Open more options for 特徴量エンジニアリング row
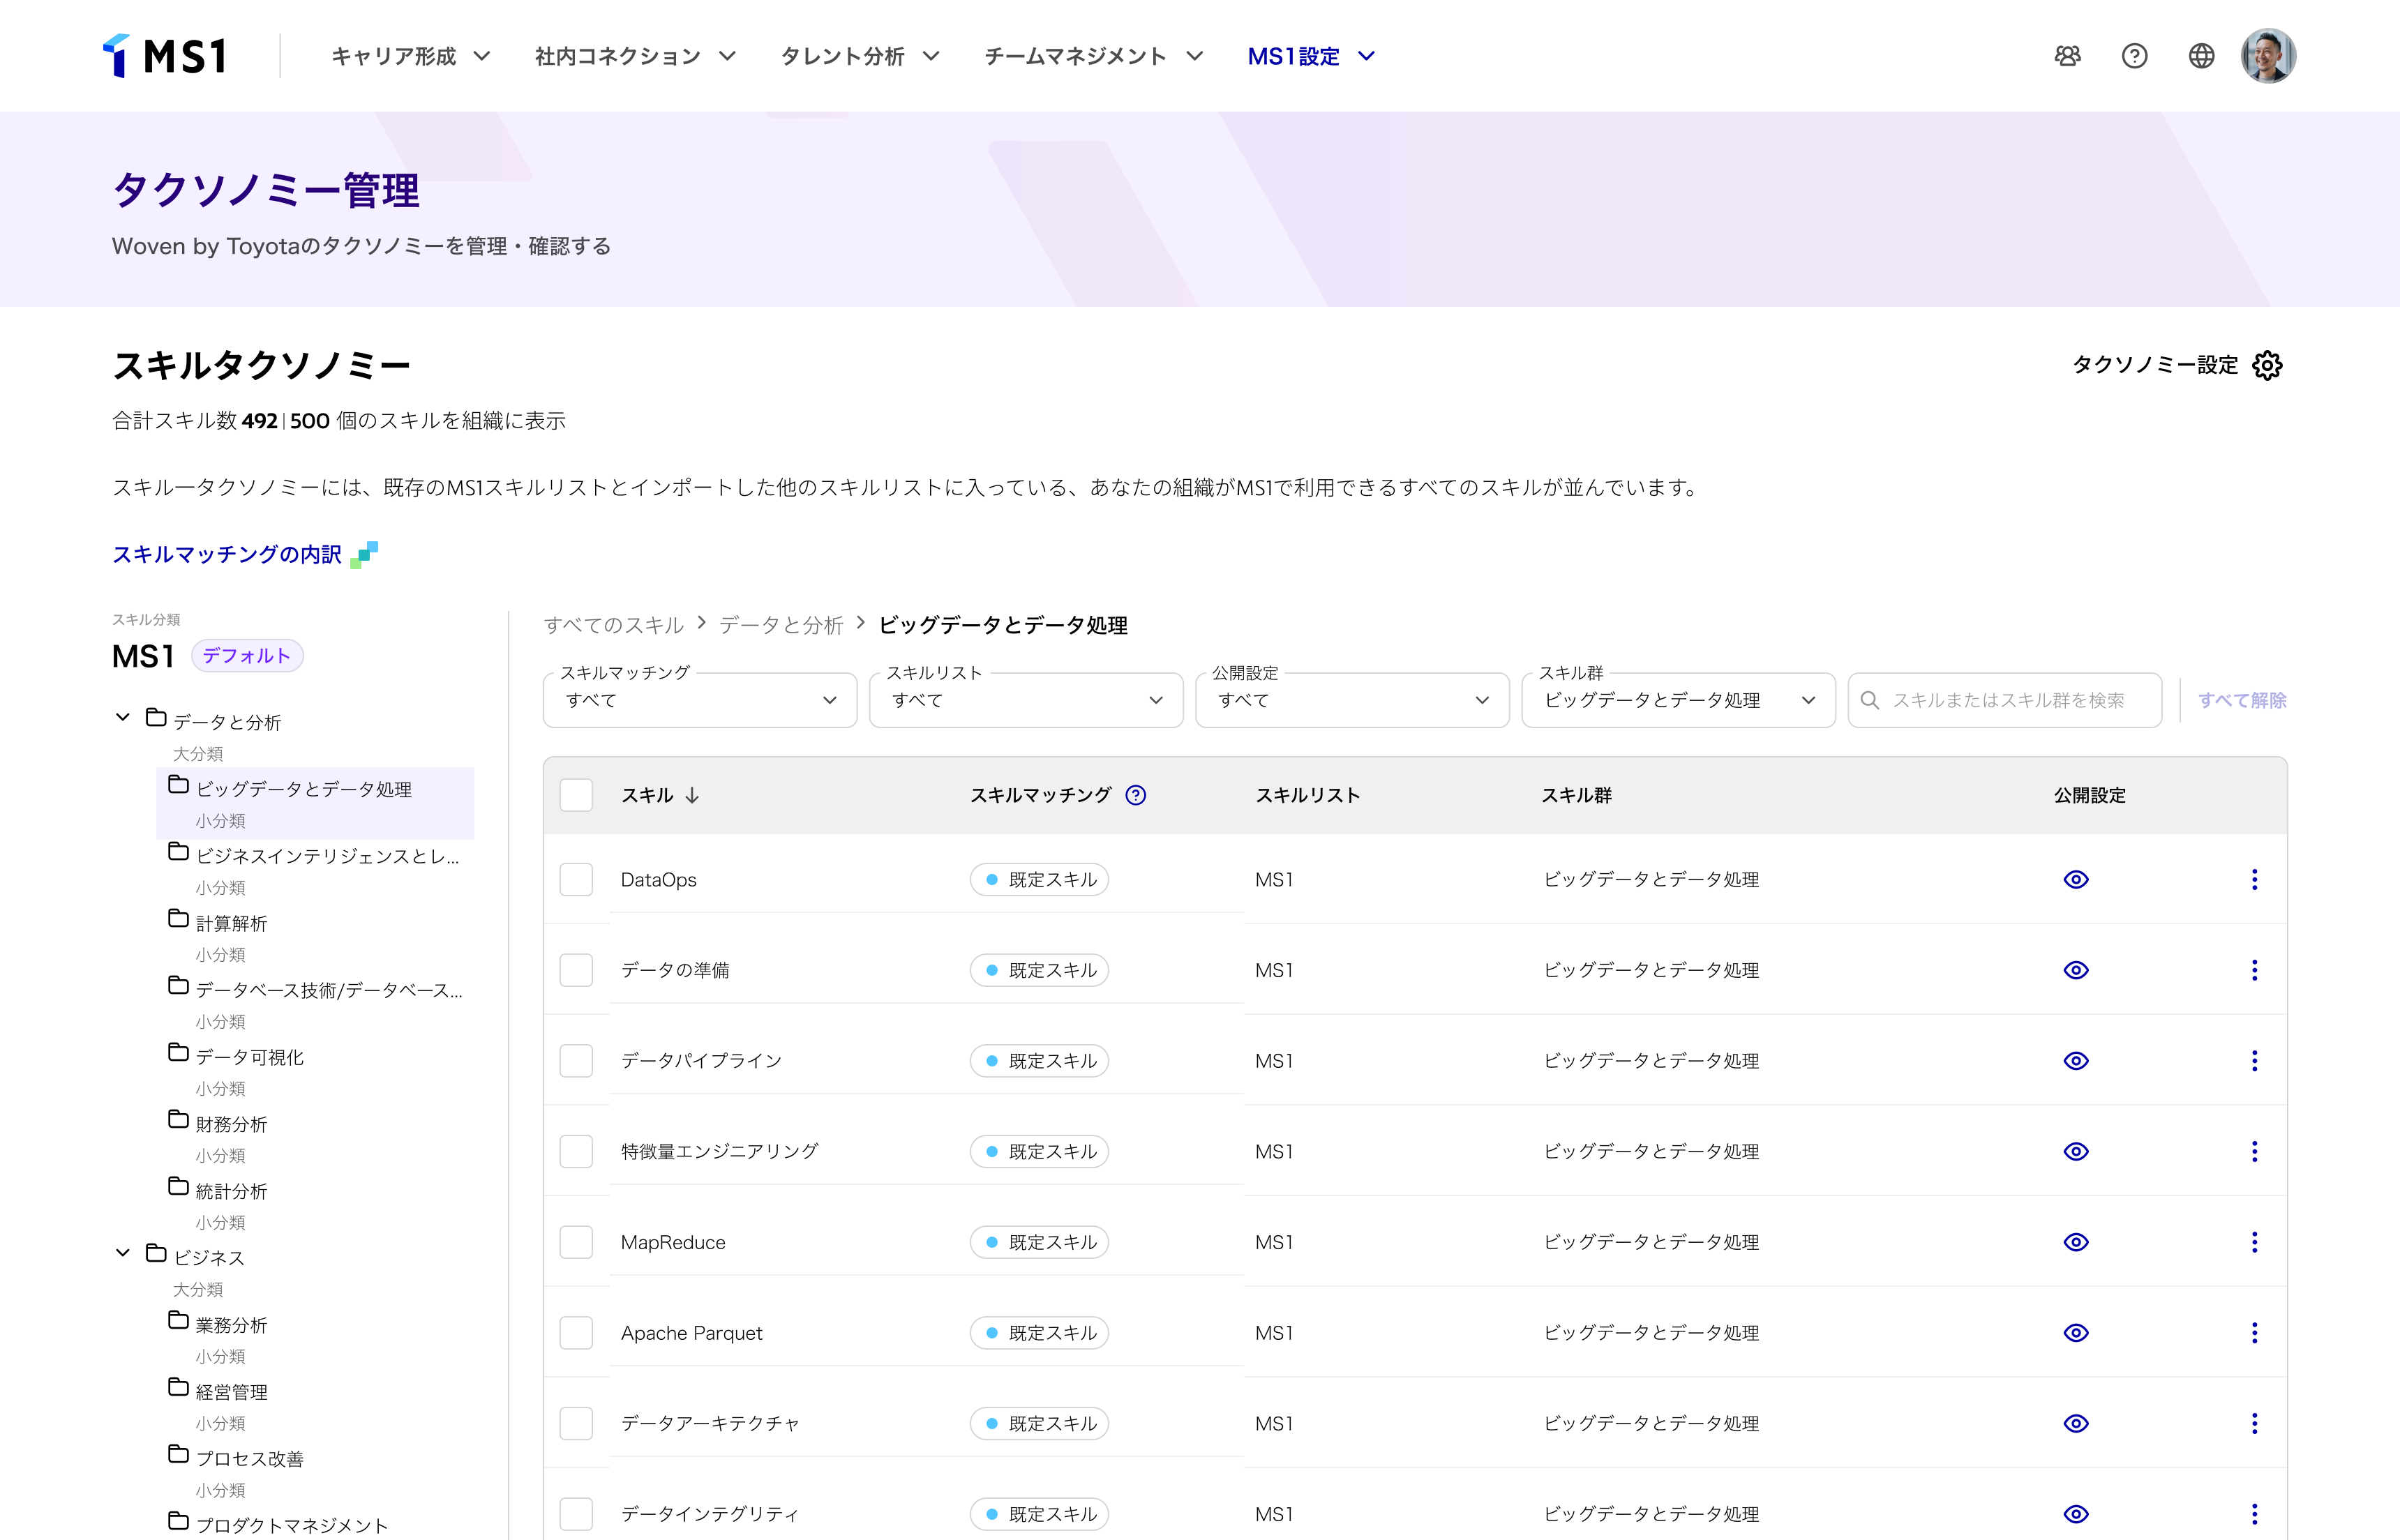2400x1540 pixels. tap(2254, 1151)
